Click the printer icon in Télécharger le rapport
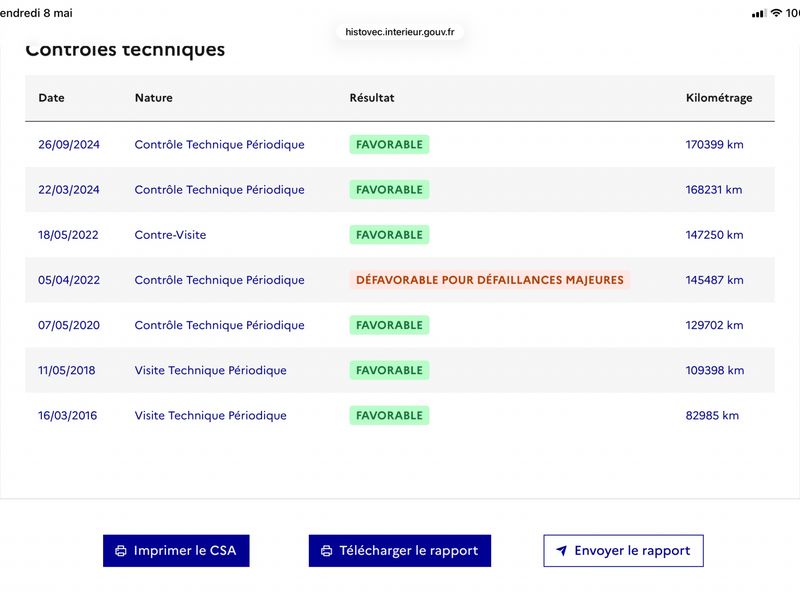800x600 pixels. (x=327, y=551)
